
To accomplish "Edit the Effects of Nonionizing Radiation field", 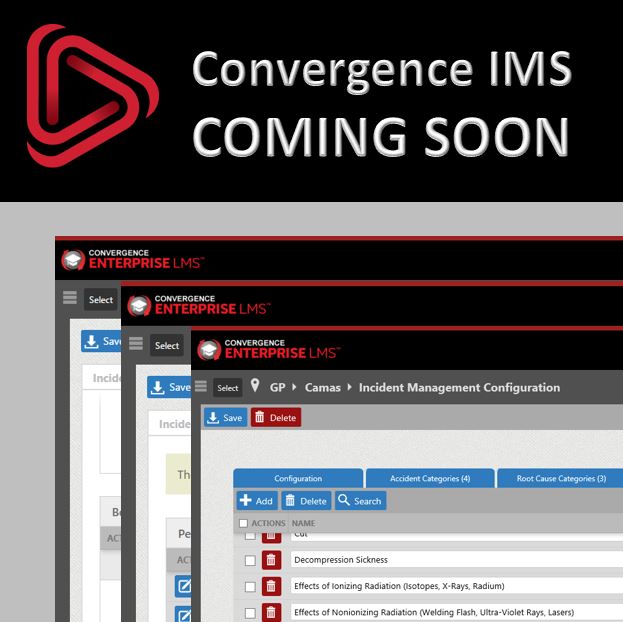I will pyautogui.click(x=457, y=612).
